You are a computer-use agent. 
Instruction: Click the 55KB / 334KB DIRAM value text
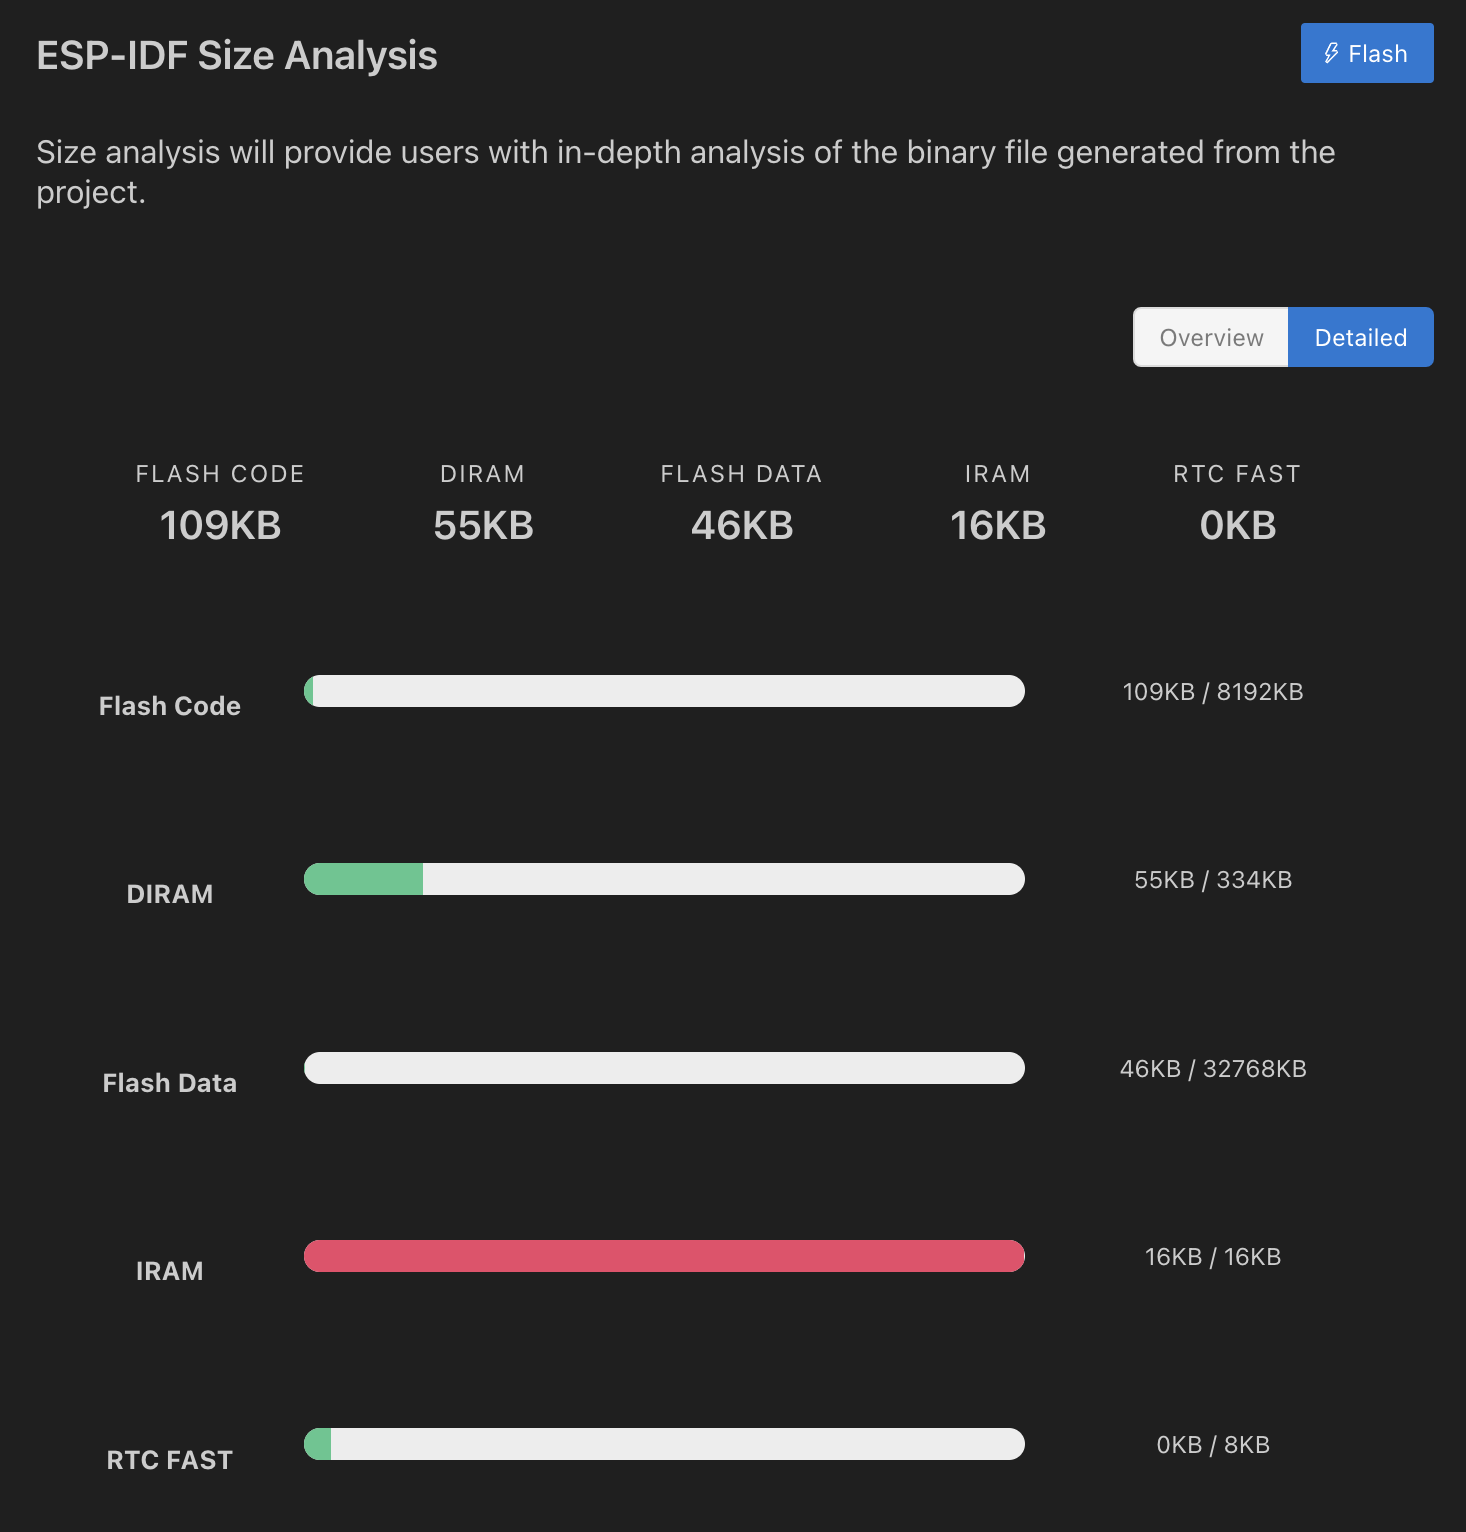(1213, 880)
